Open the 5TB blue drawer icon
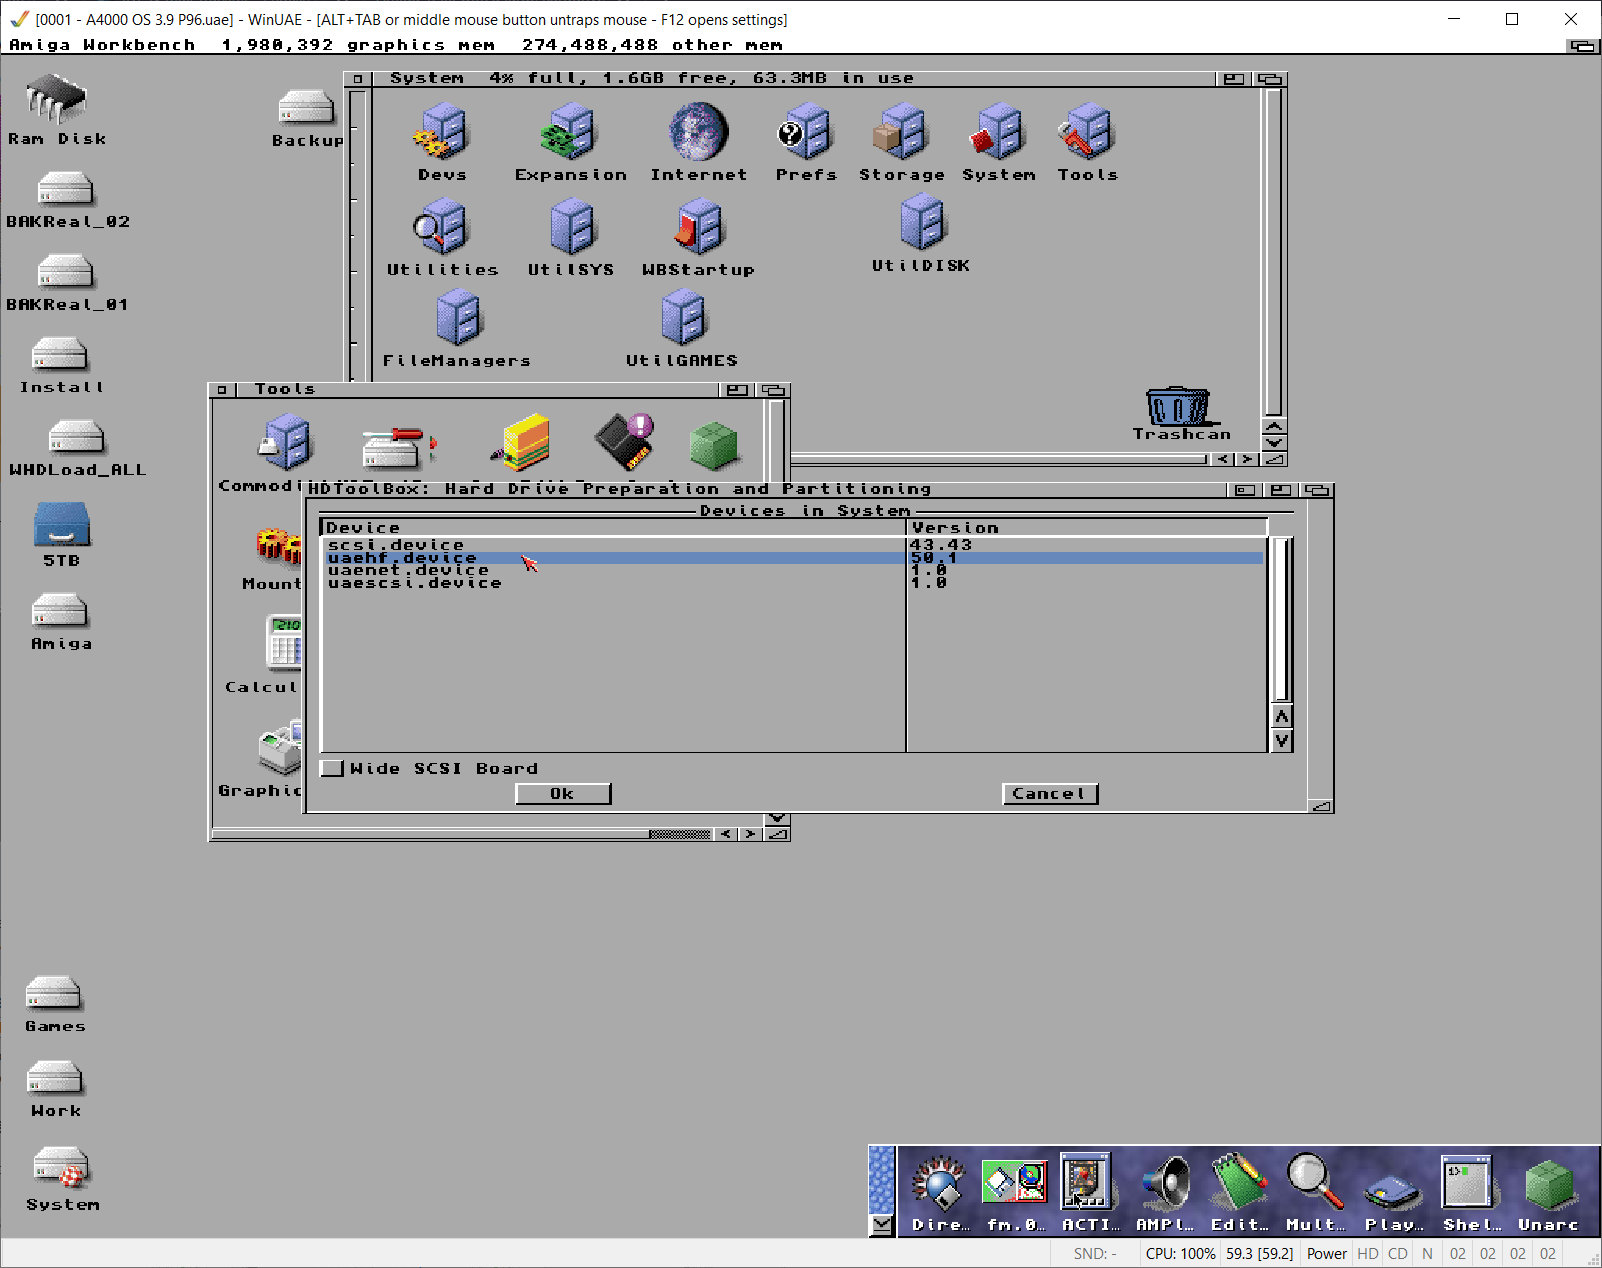 [61, 534]
